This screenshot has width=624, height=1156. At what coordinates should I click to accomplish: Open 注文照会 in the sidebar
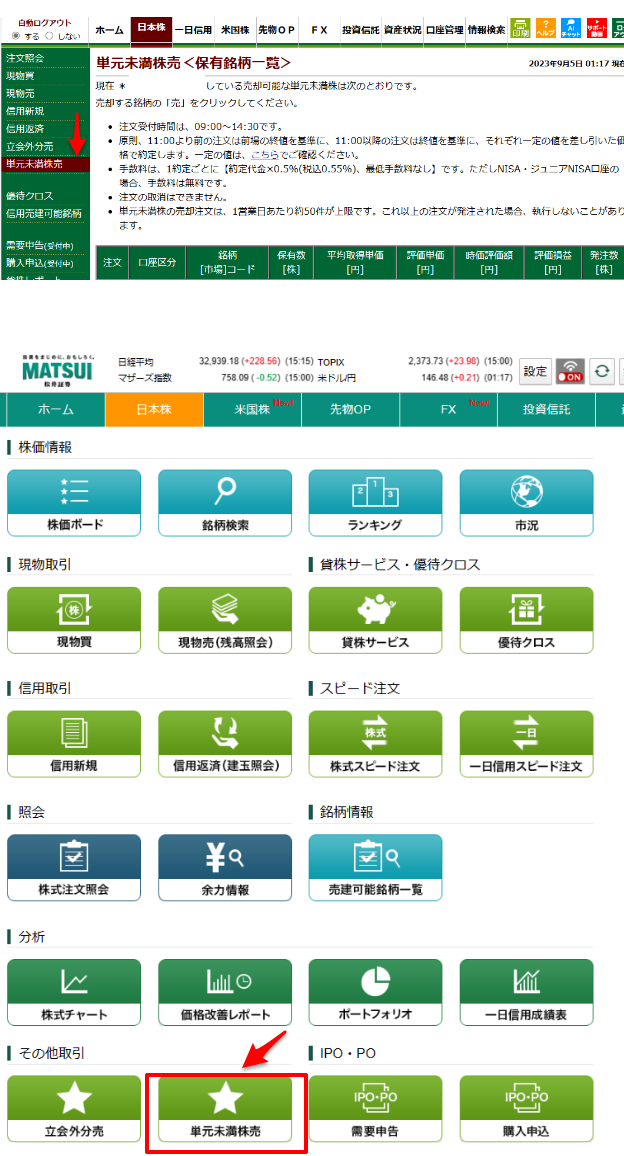[x=25, y=58]
